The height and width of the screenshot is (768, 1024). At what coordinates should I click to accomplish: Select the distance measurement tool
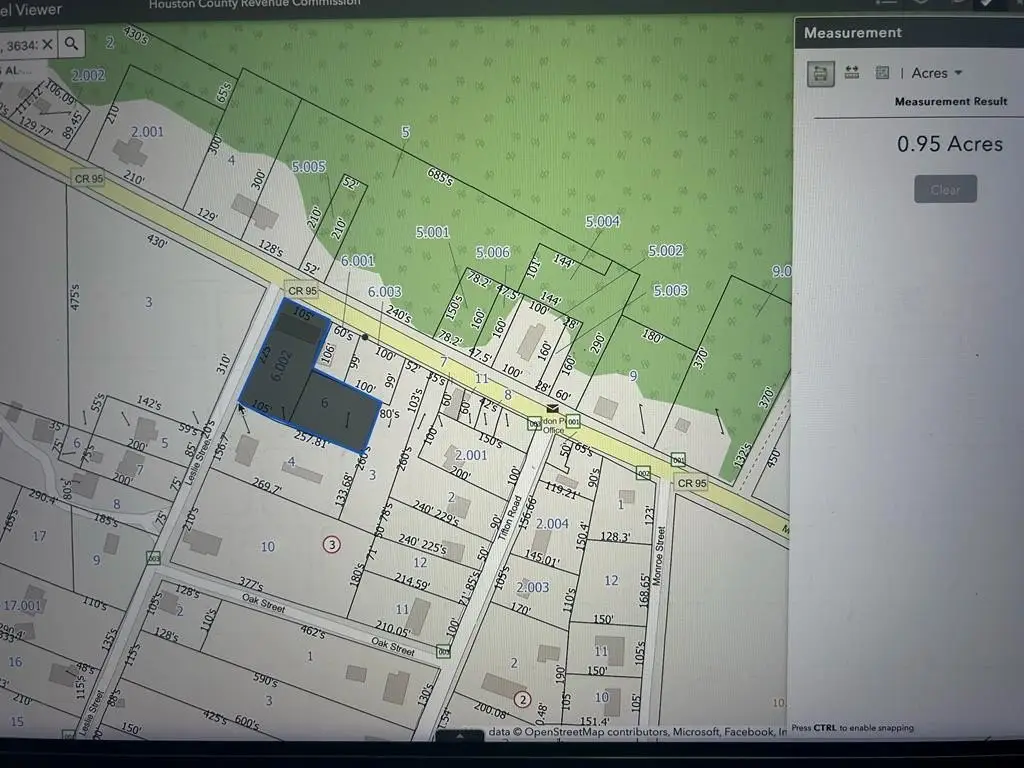click(852, 73)
